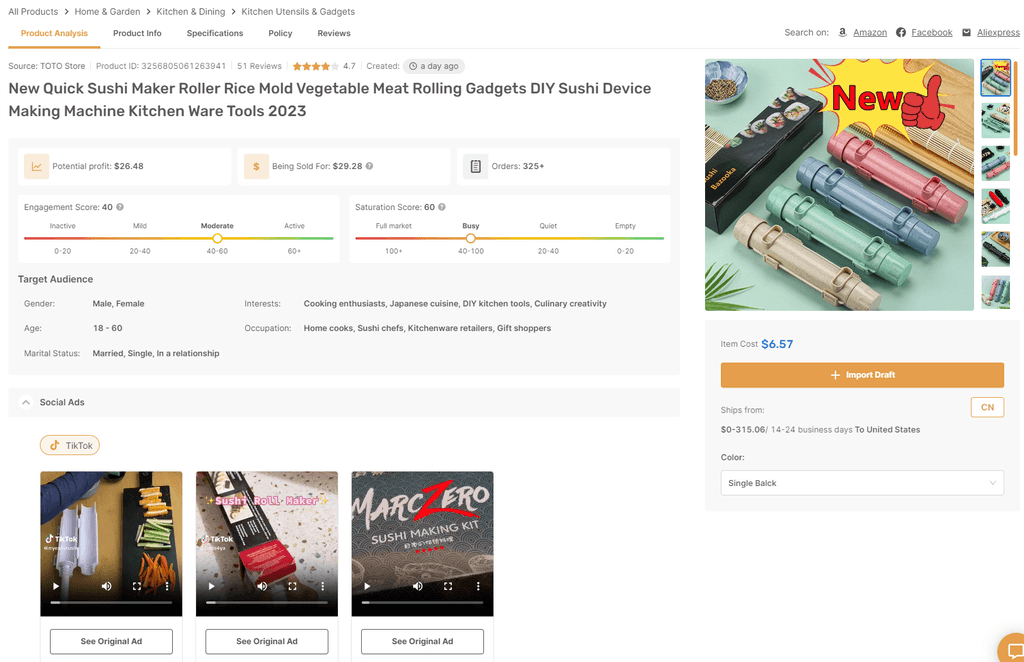
Task: Select the third product thumbnail
Action: pyautogui.click(x=995, y=163)
